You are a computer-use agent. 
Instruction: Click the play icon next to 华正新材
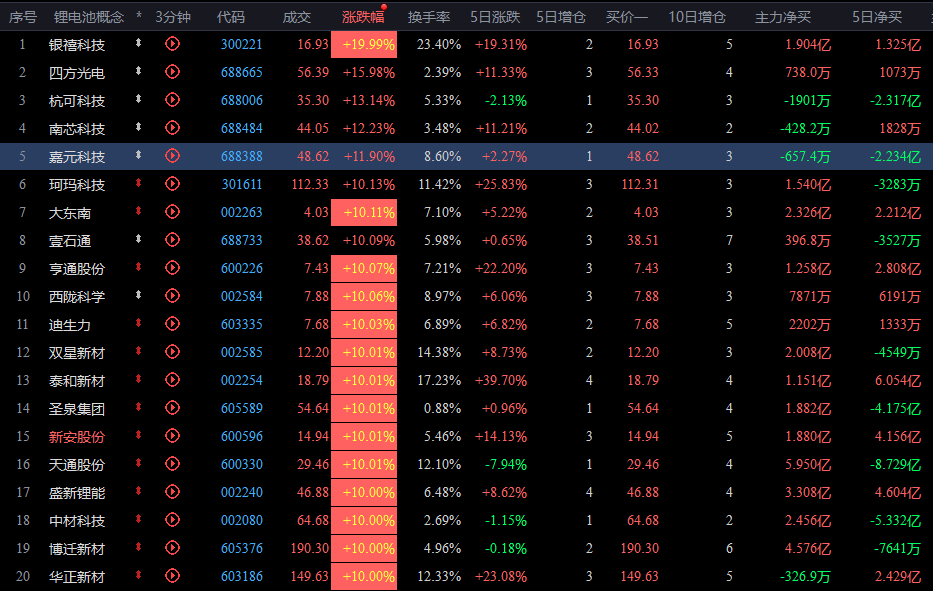pyautogui.click(x=172, y=575)
